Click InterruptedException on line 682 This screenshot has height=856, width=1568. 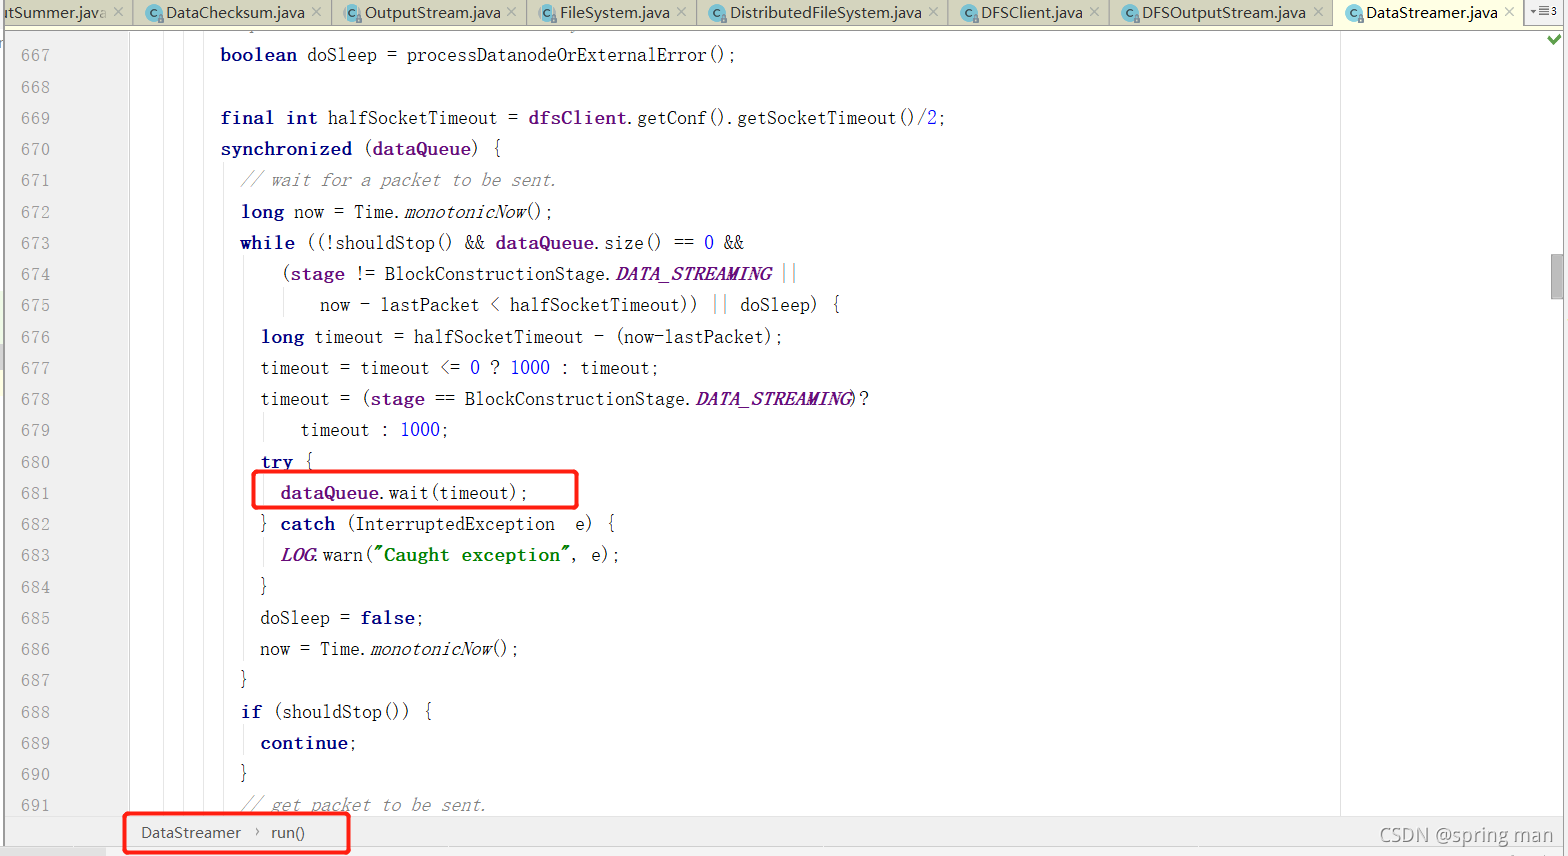455,524
